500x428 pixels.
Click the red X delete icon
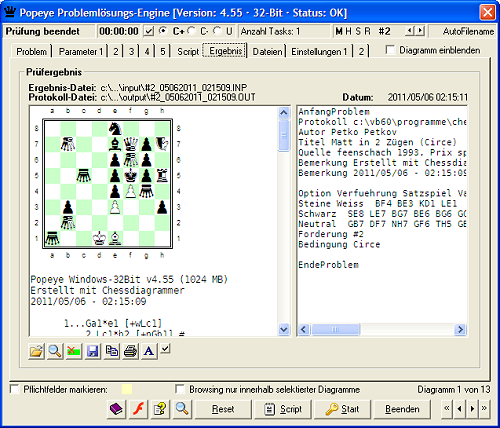(x=74, y=351)
